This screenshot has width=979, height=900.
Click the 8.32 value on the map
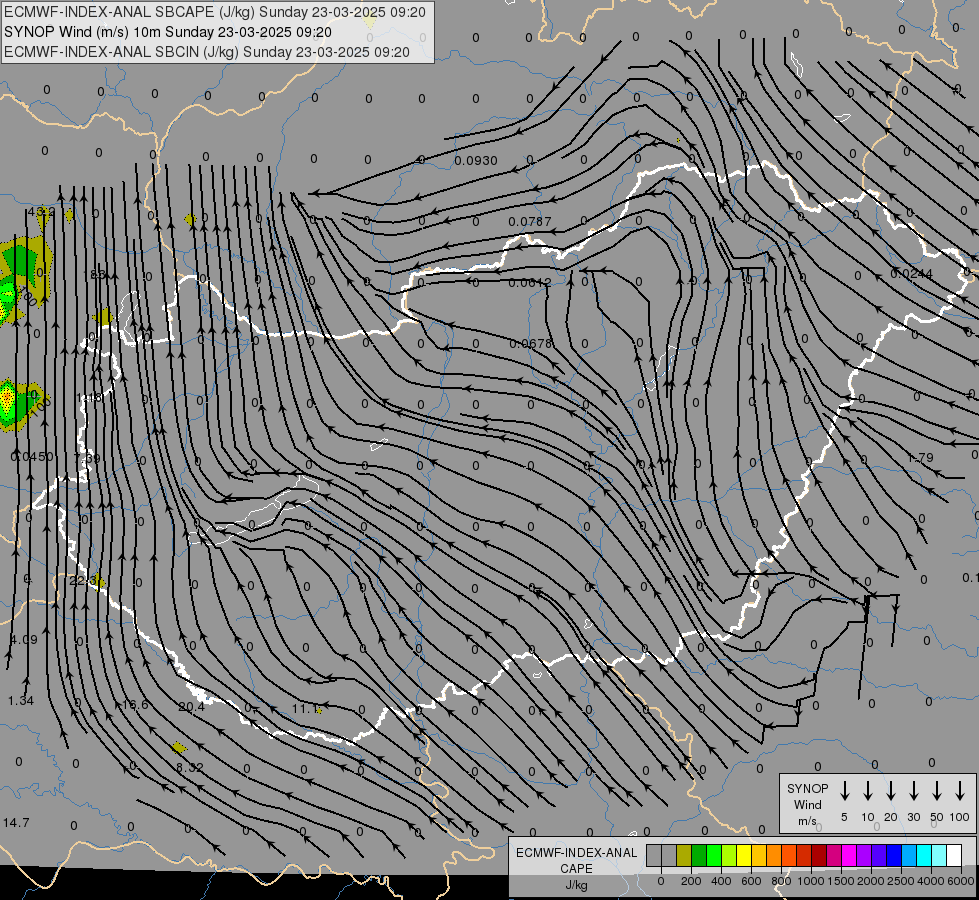click(190, 767)
